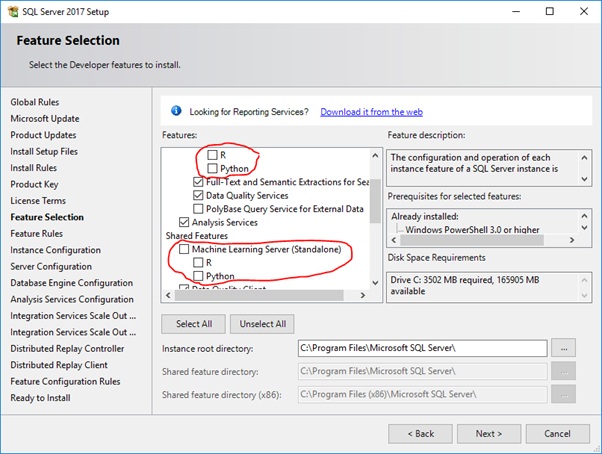Click the Windows PowerShell 3.0 or higher prerequisite
Screen dimensions: 602x454
(x=472, y=229)
